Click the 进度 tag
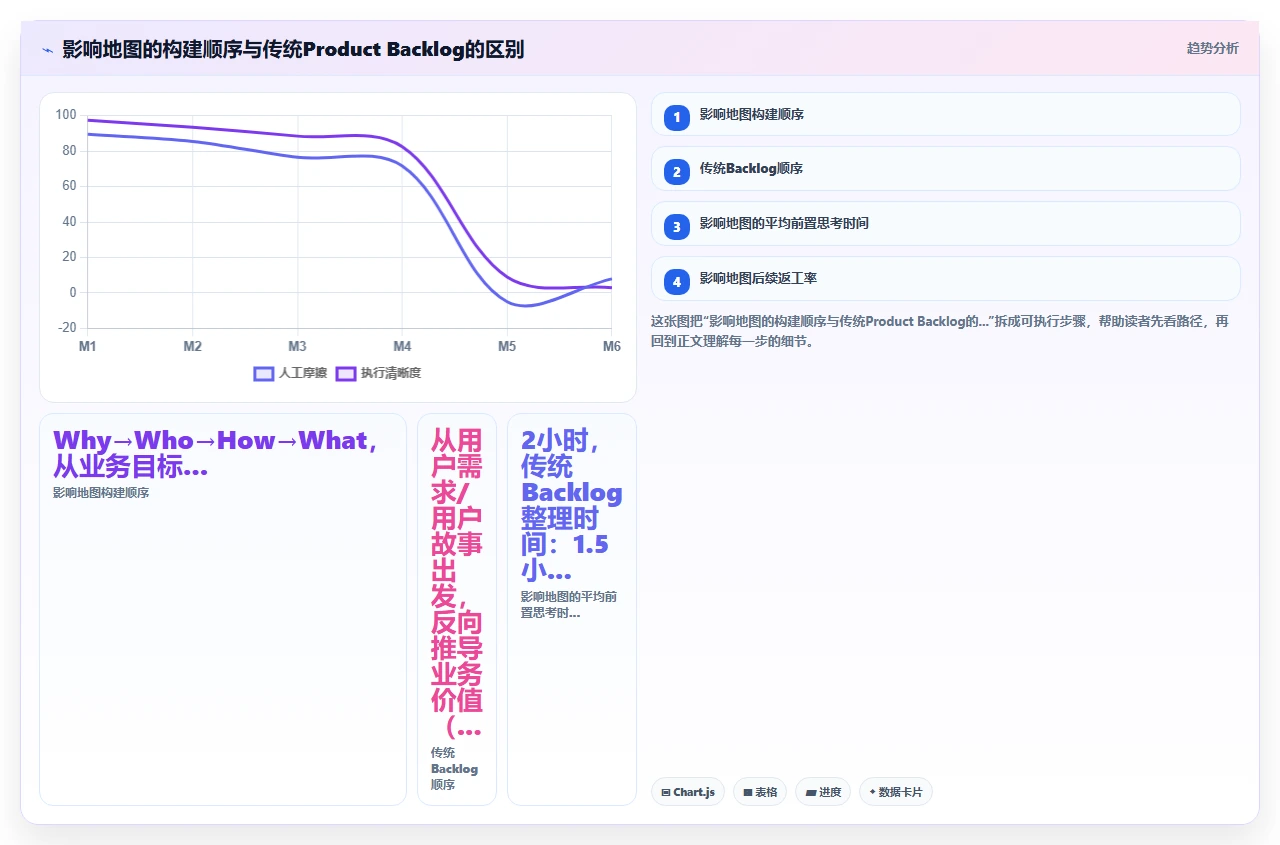 click(823, 792)
